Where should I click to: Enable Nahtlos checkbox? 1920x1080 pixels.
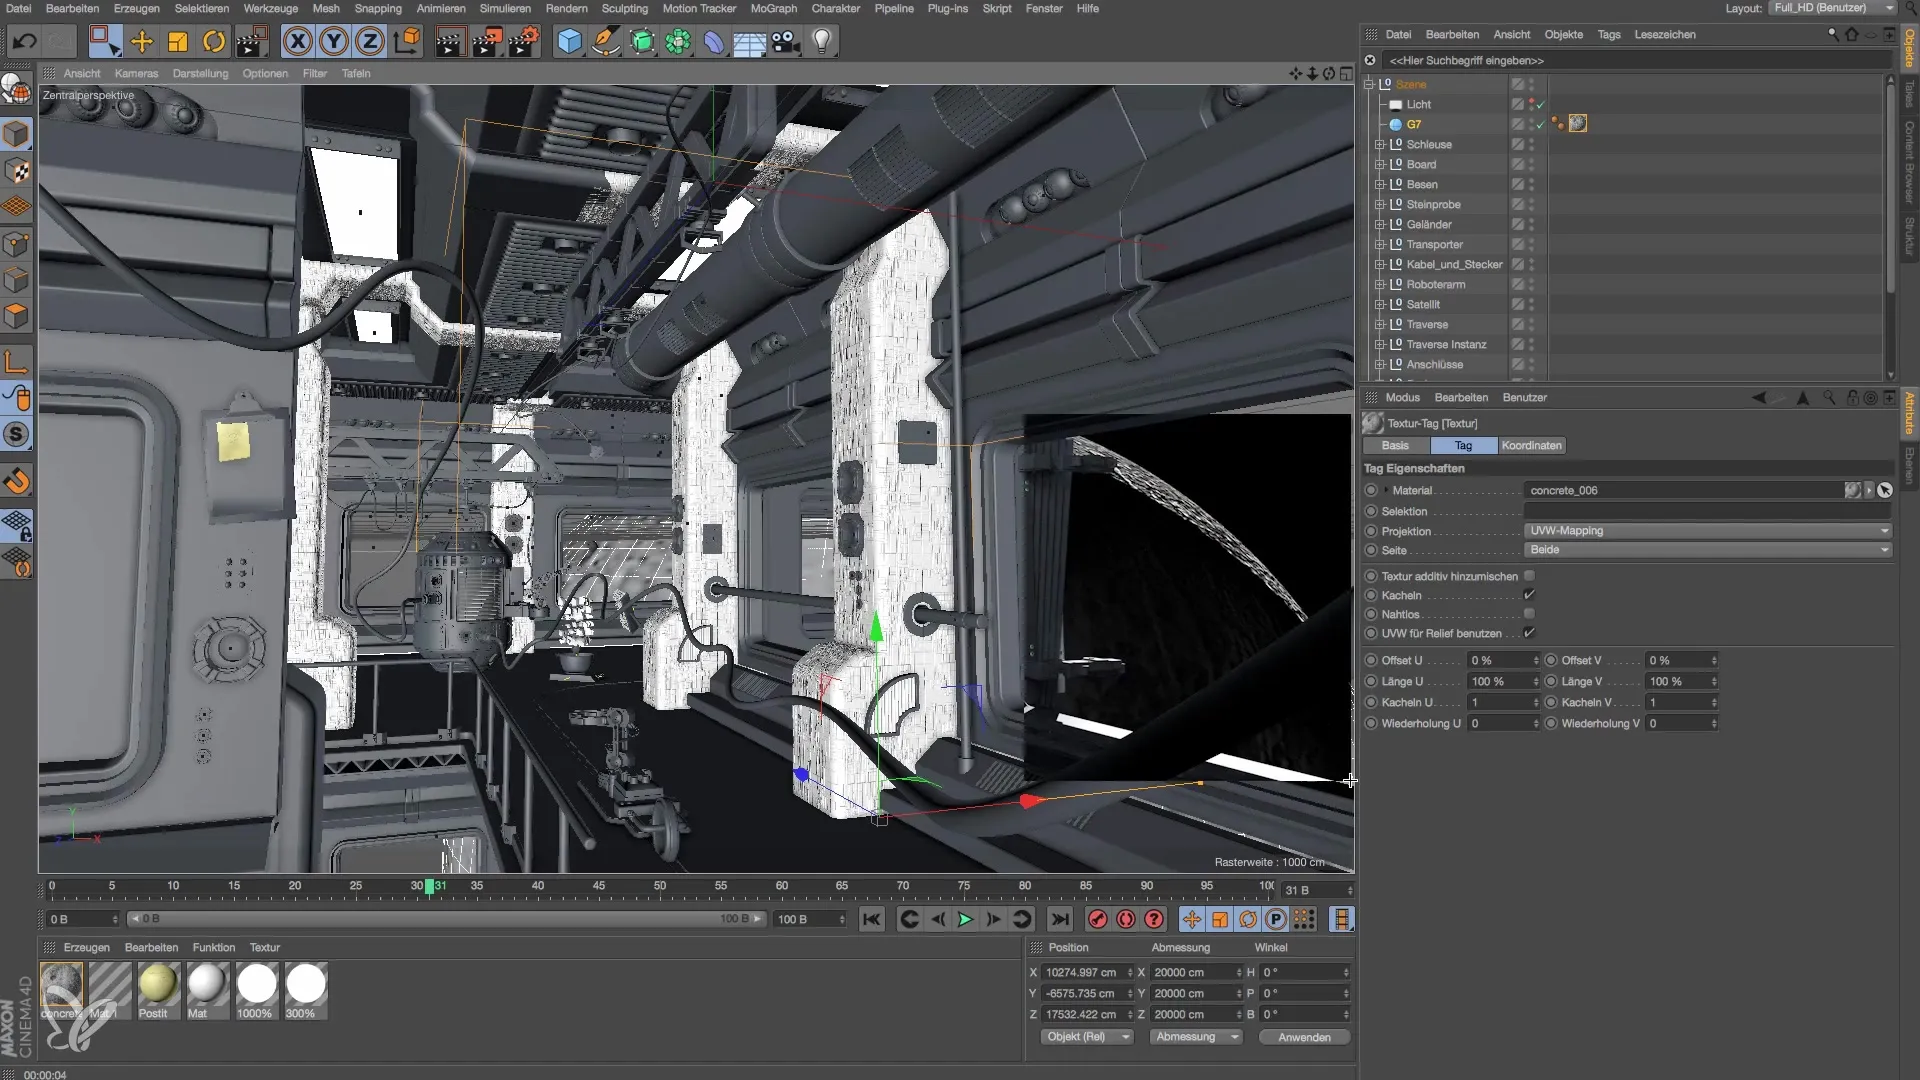coord(1529,614)
